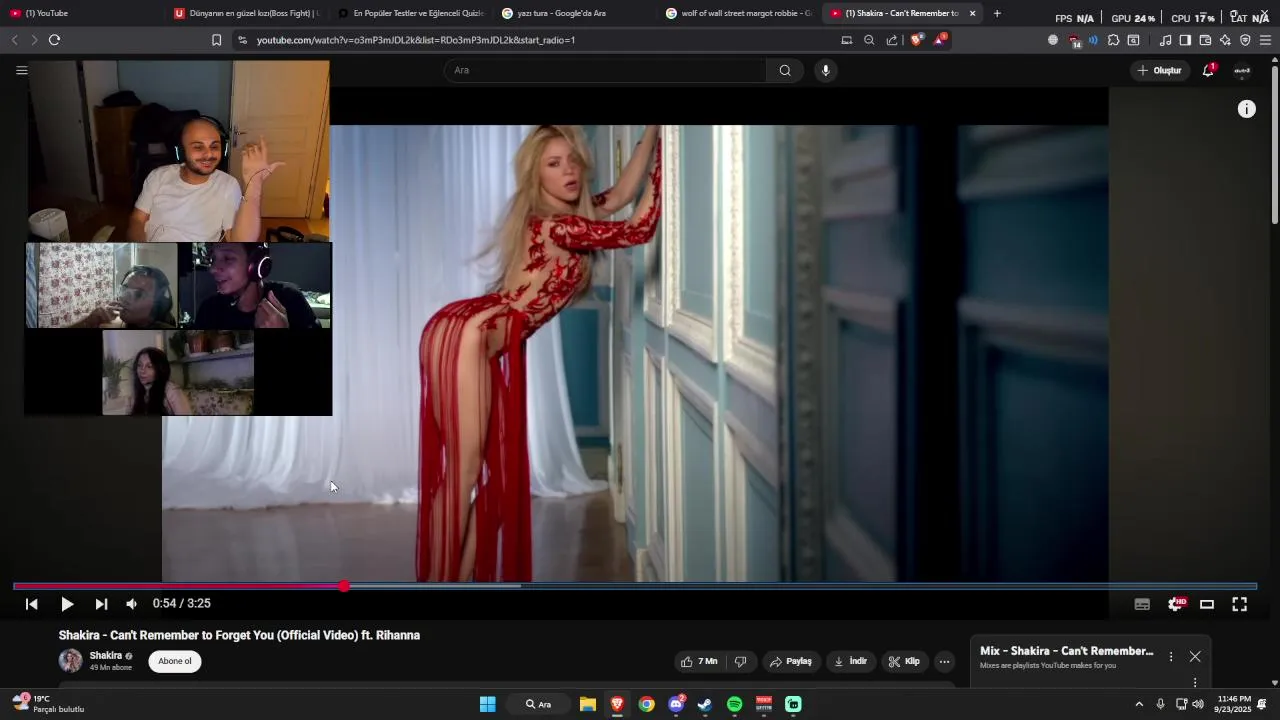Click the zoom magnifier icon in the address bar
1280x720 pixels.
coord(869,40)
